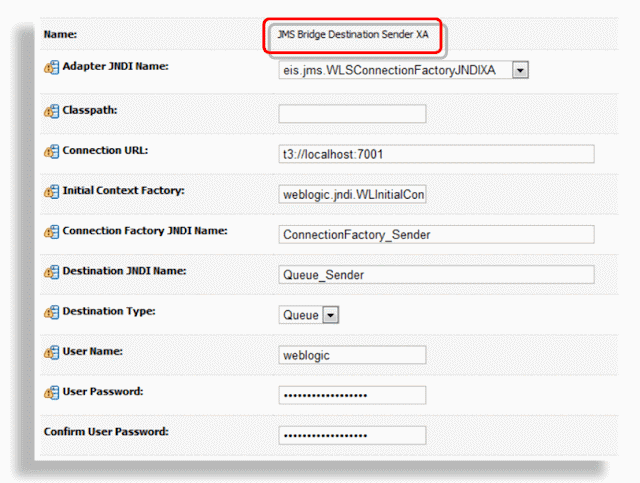Viewport: 640px width, 483px height.
Task: Click the Classpath label text
Action: point(90,110)
